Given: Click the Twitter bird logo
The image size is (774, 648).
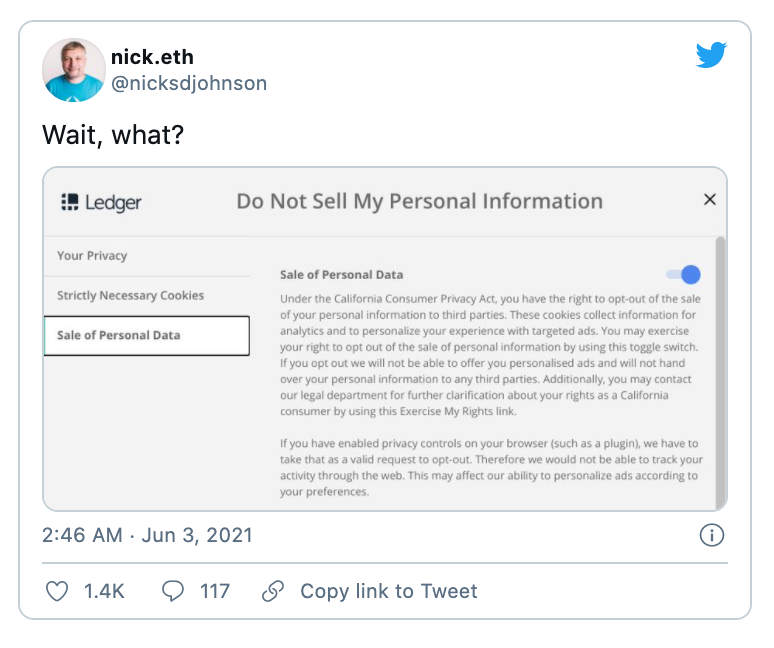Looking at the screenshot, I should click(711, 56).
